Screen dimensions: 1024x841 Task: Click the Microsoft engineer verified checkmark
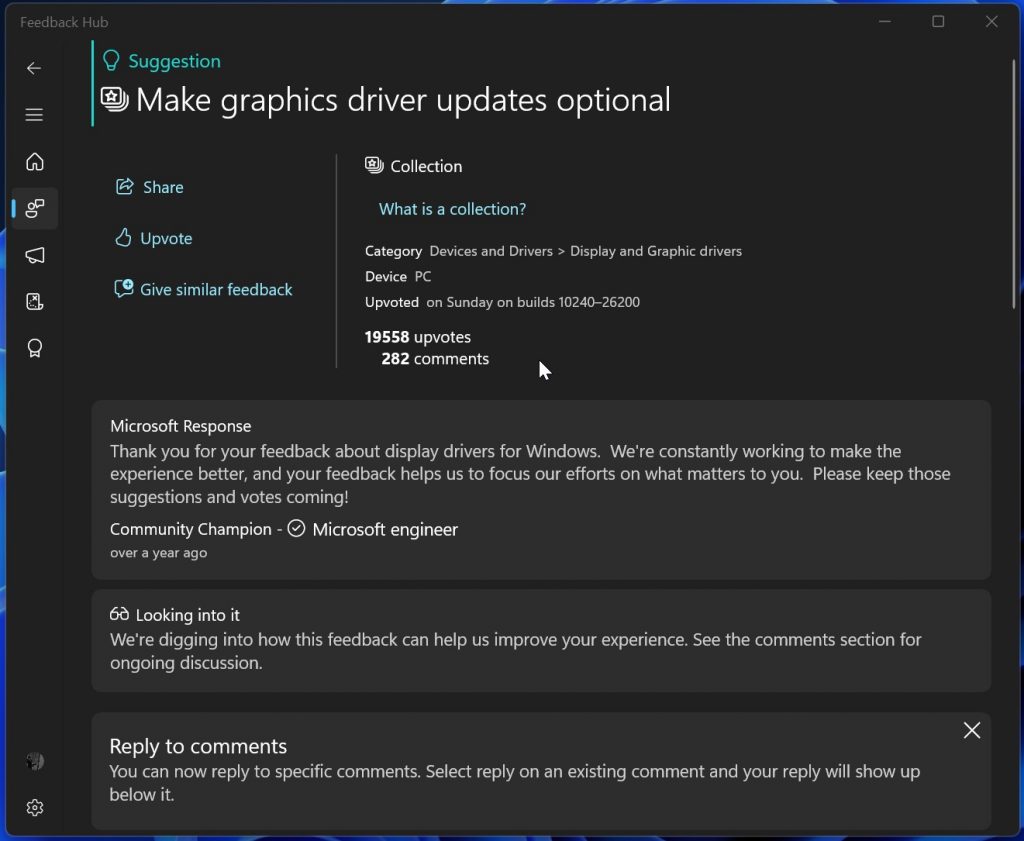[296, 528]
